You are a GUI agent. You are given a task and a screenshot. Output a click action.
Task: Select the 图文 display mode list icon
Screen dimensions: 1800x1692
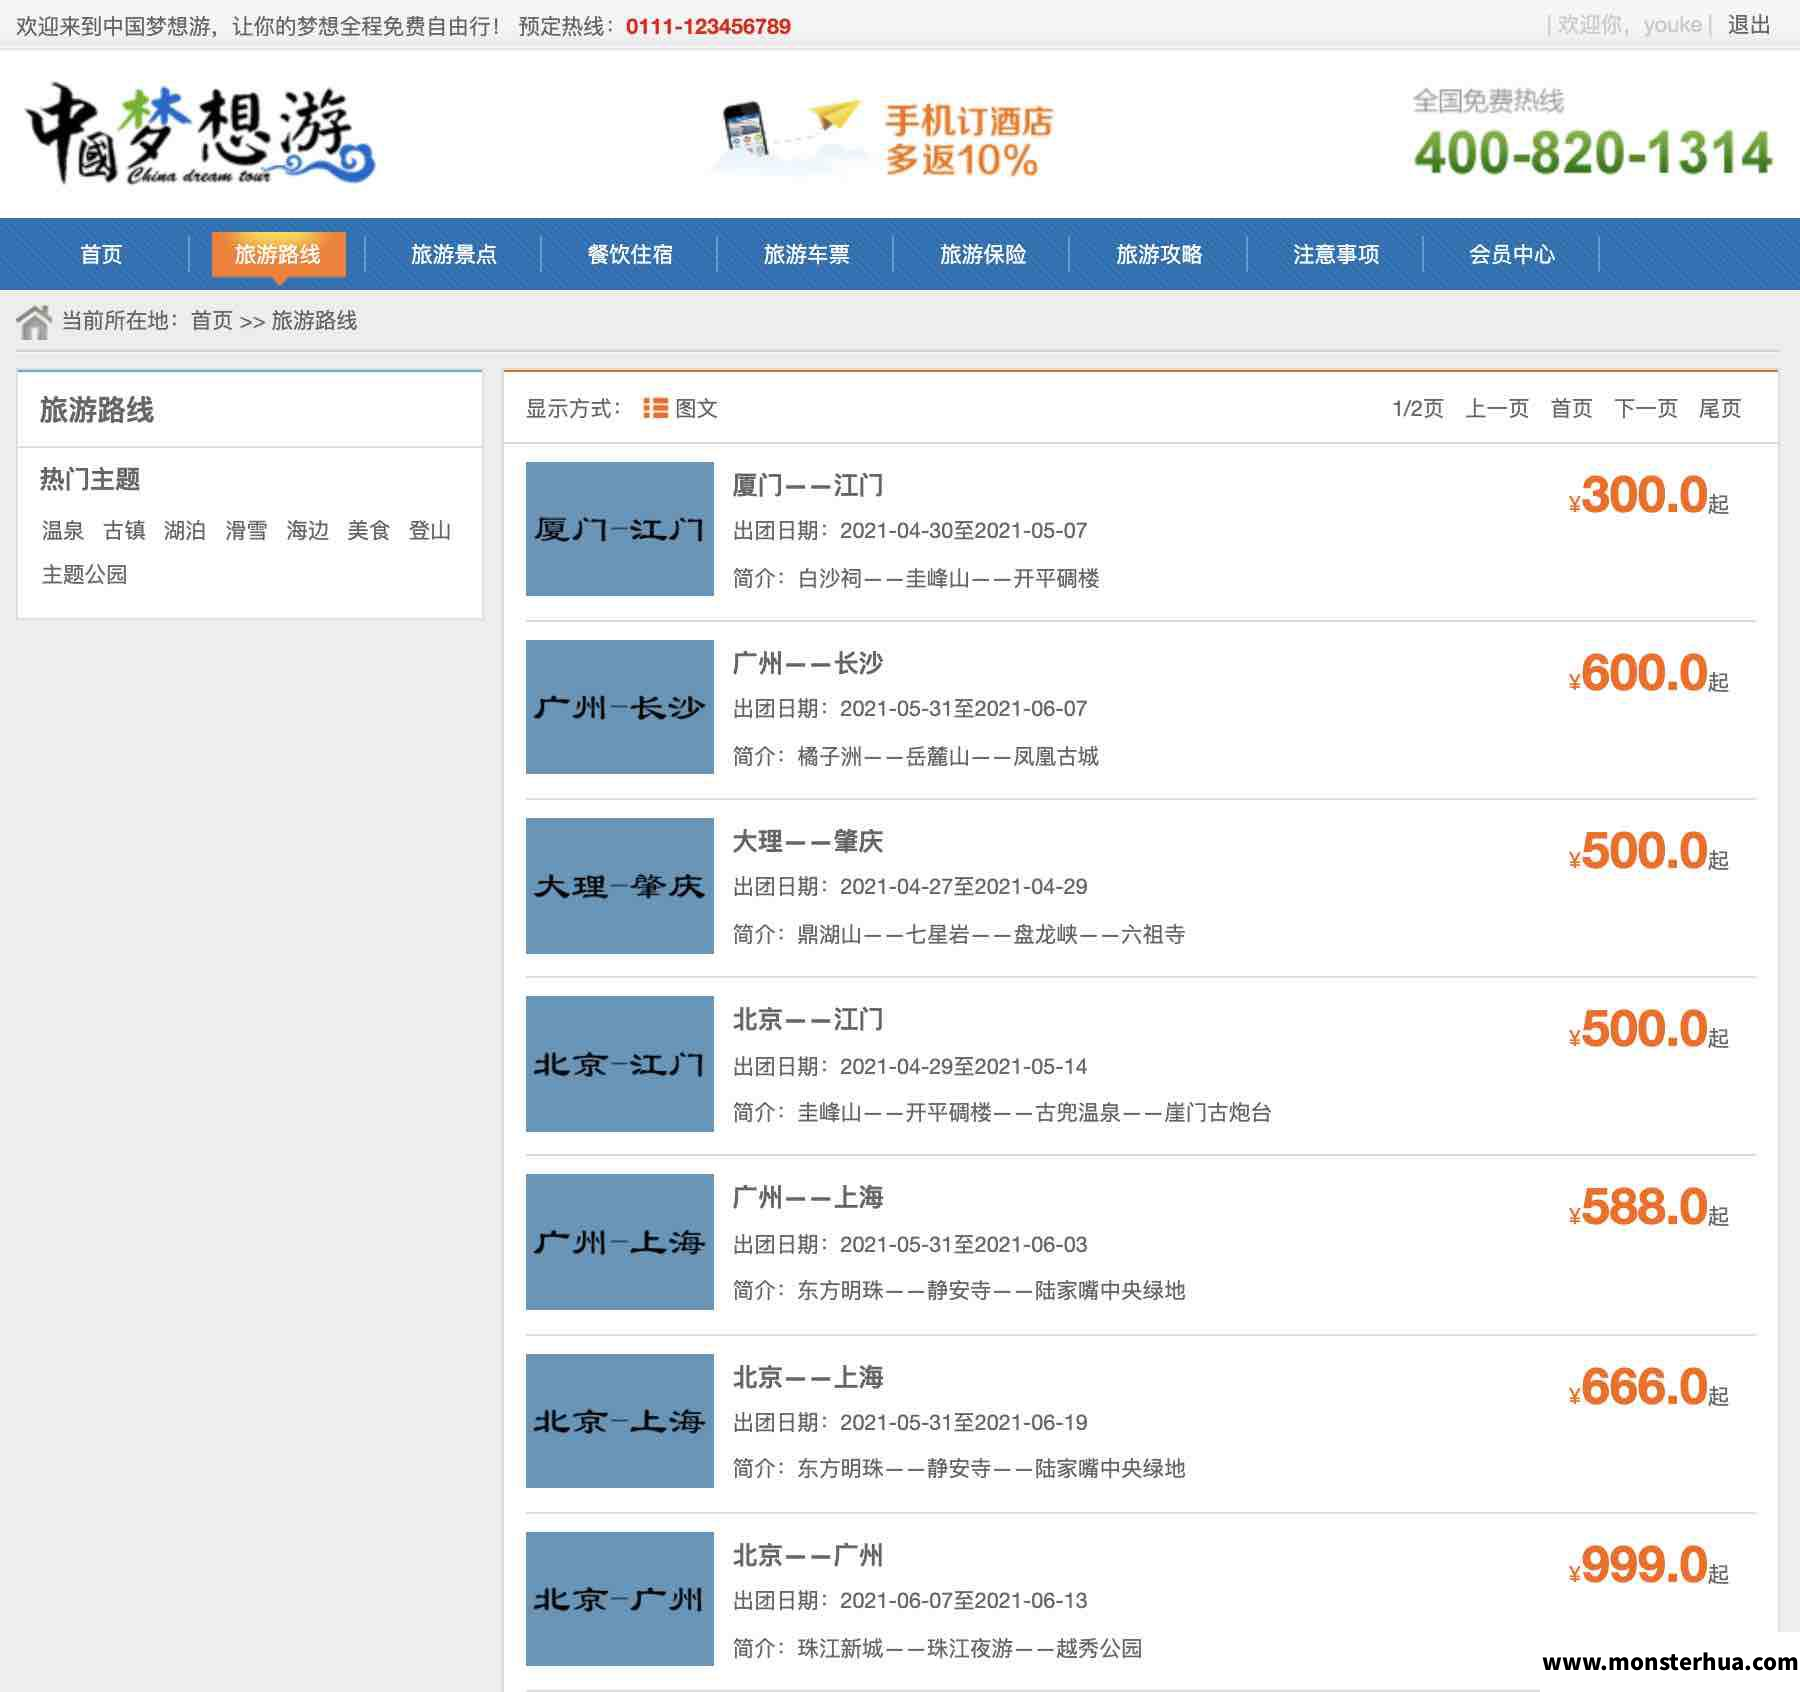[655, 408]
